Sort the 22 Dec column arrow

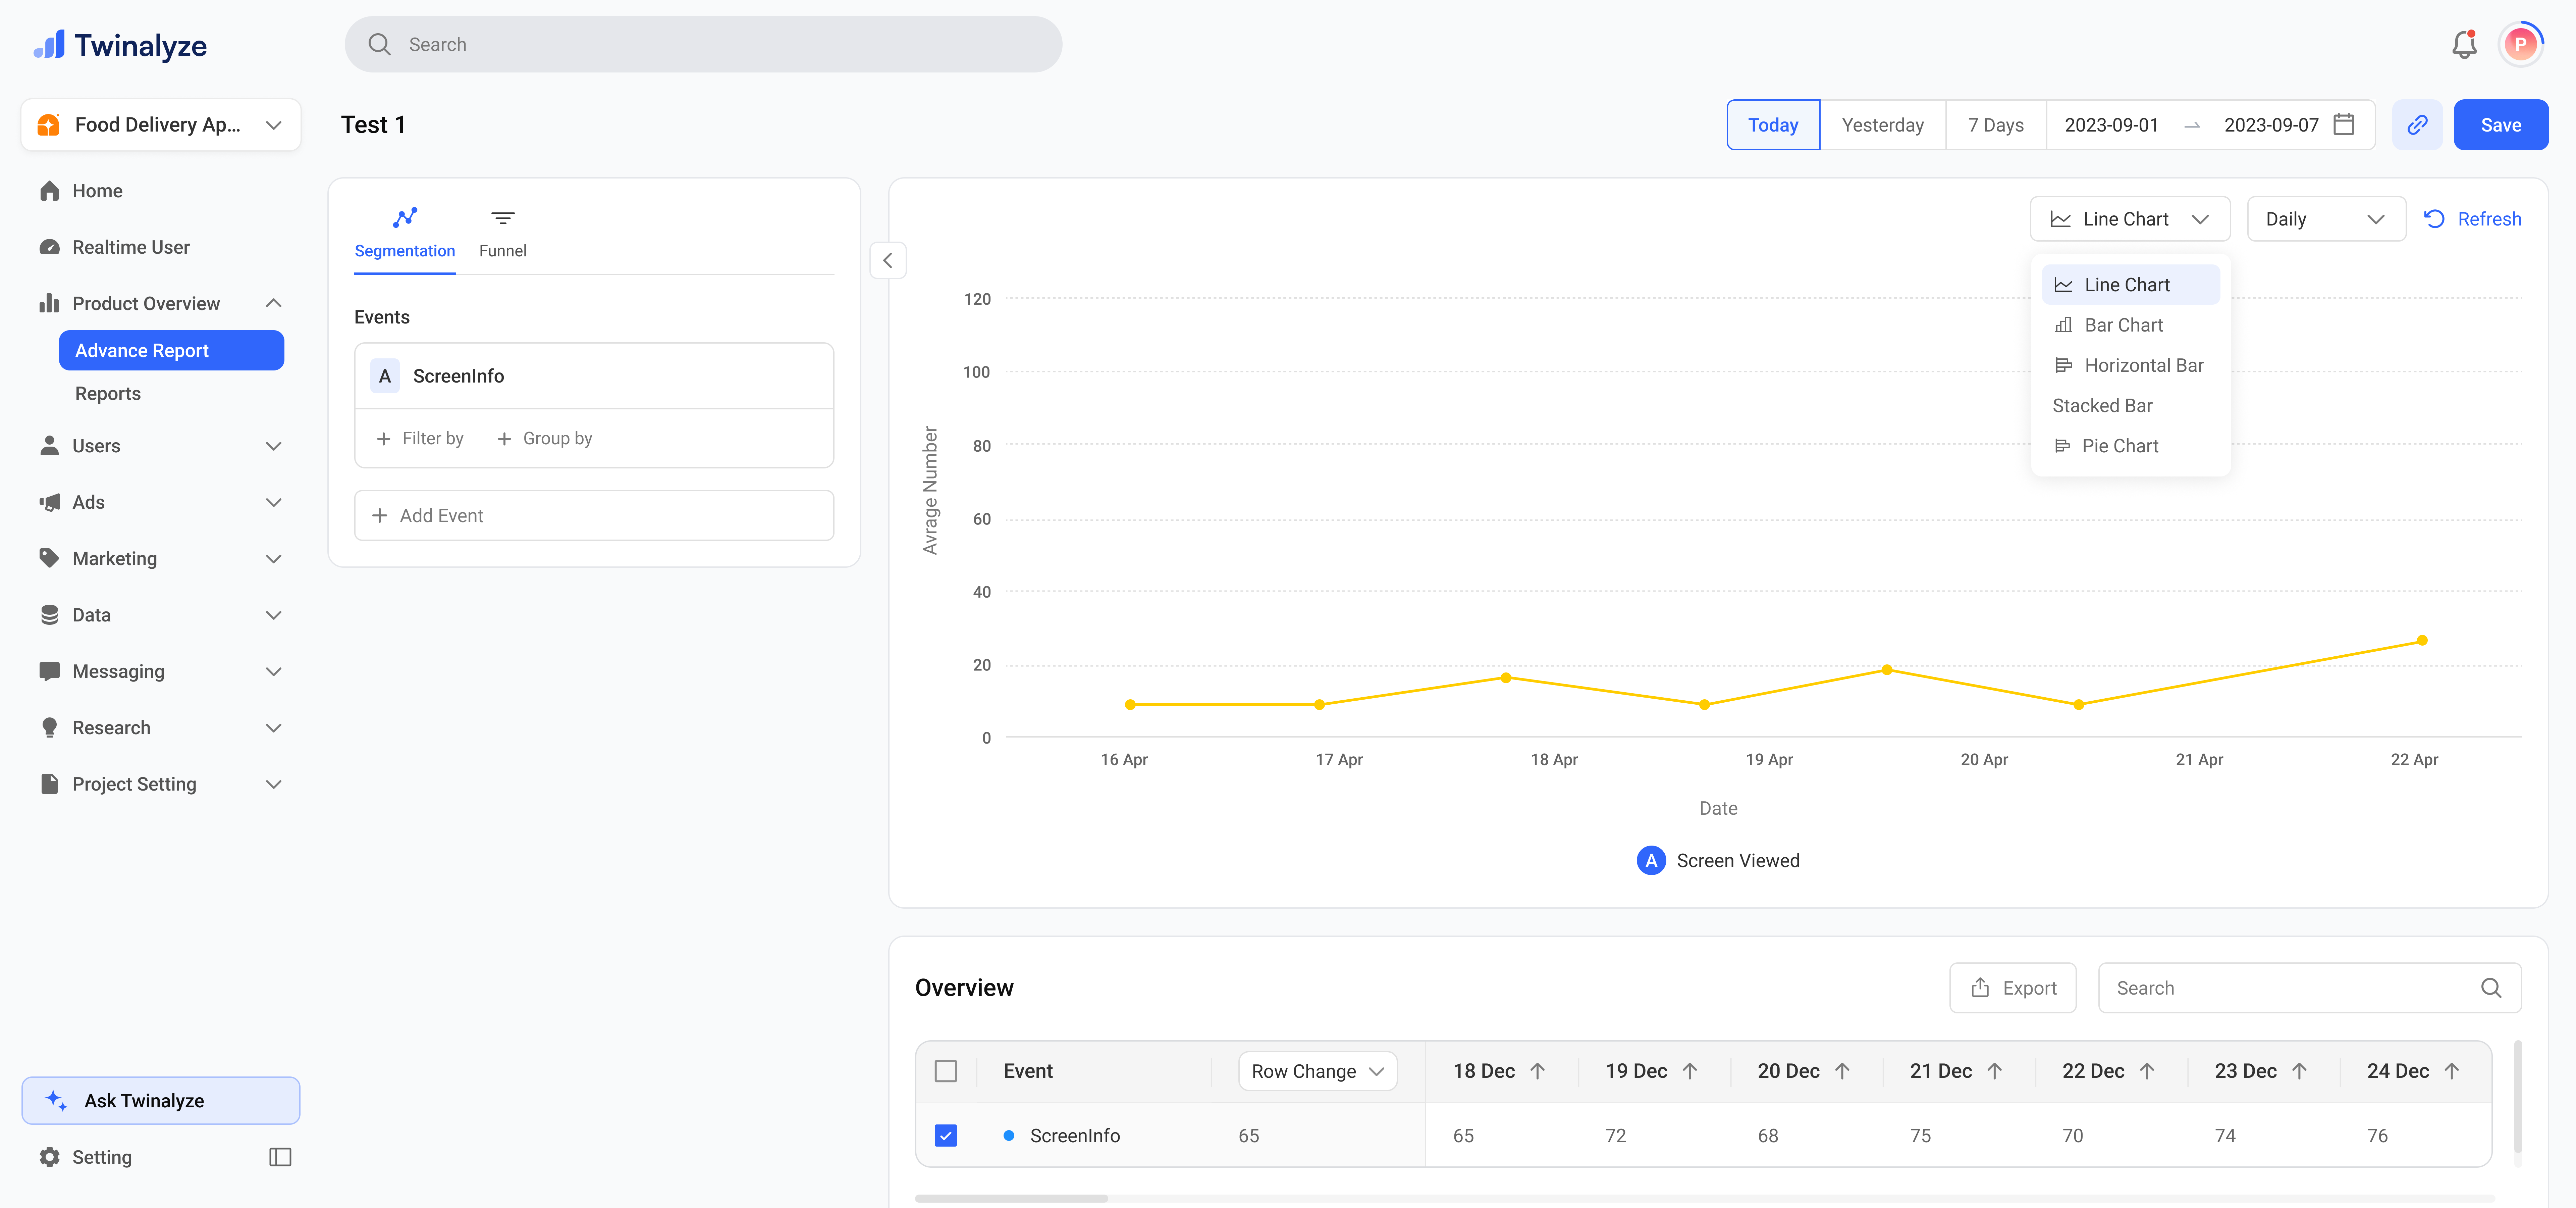pos(2147,1071)
